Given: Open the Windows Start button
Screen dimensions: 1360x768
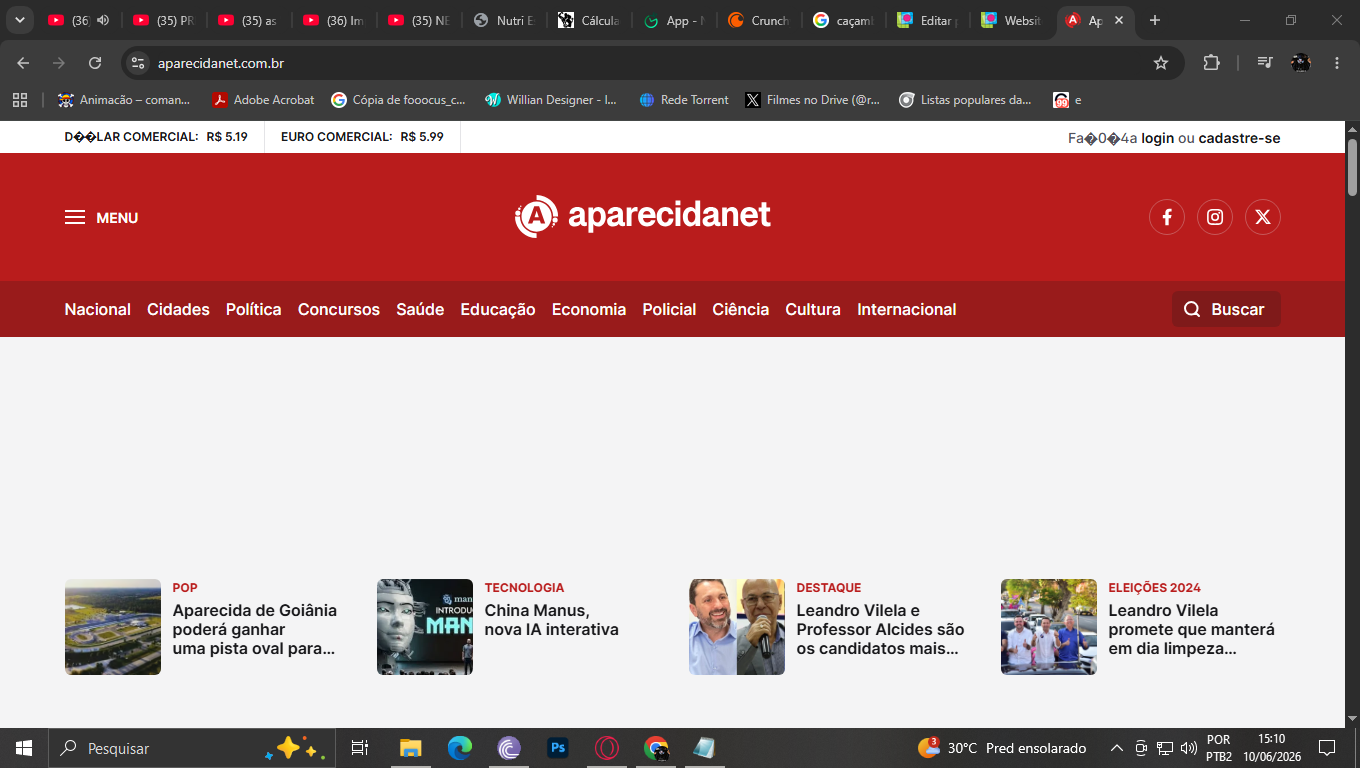Looking at the screenshot, I should point(24,748).
